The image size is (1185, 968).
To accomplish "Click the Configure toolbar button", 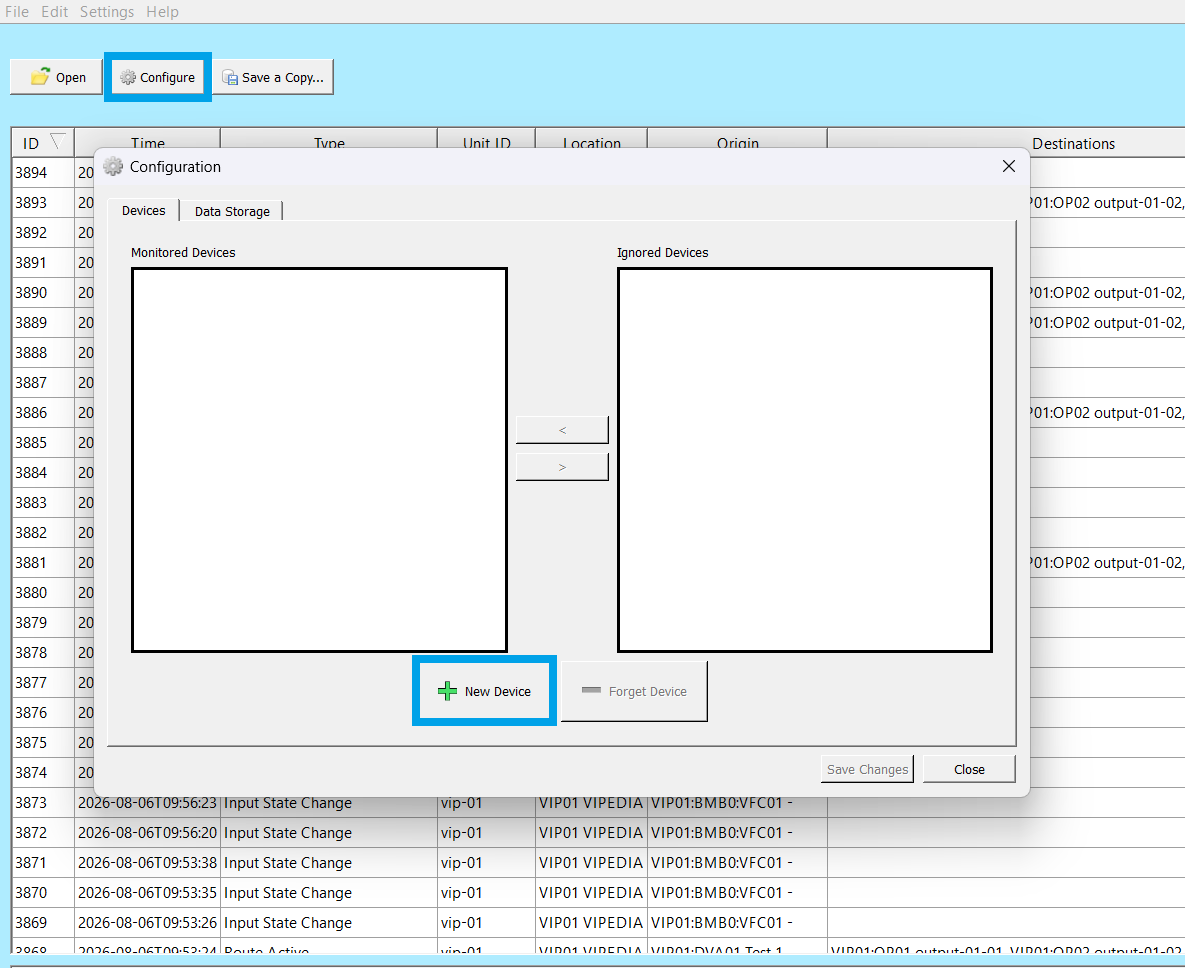I will [158, 77].
